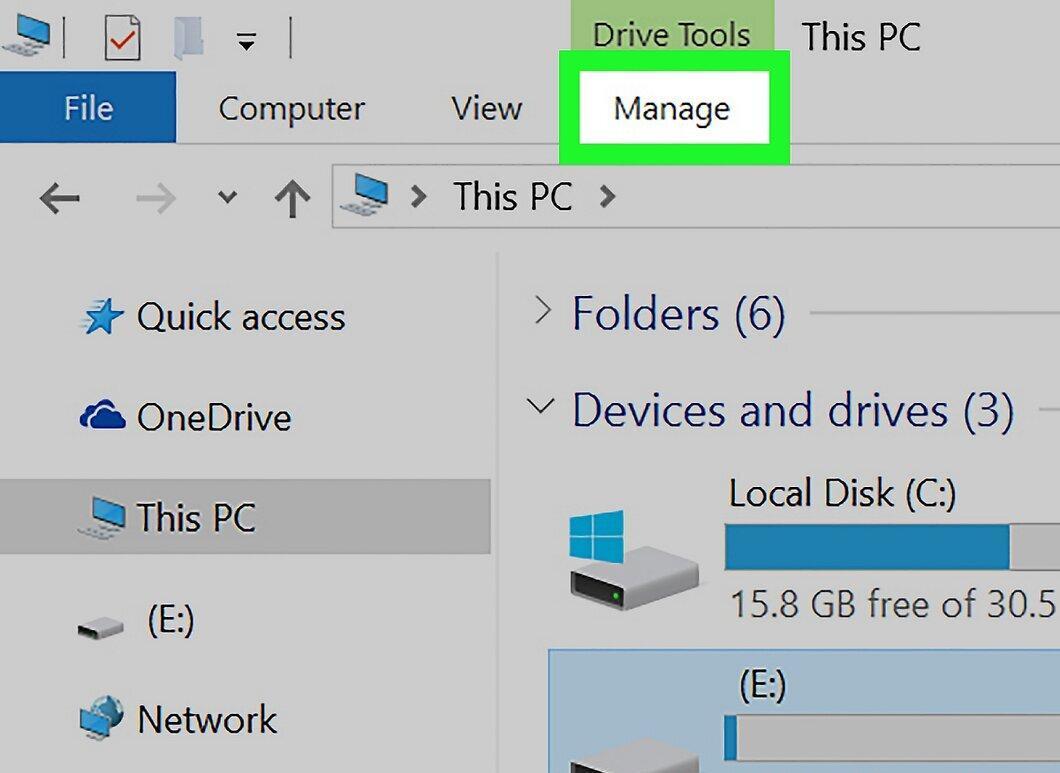This screenshot has width=1060, height=773.
Task: Open OneDrive in the navigation pane
Action: click(185, 417)
